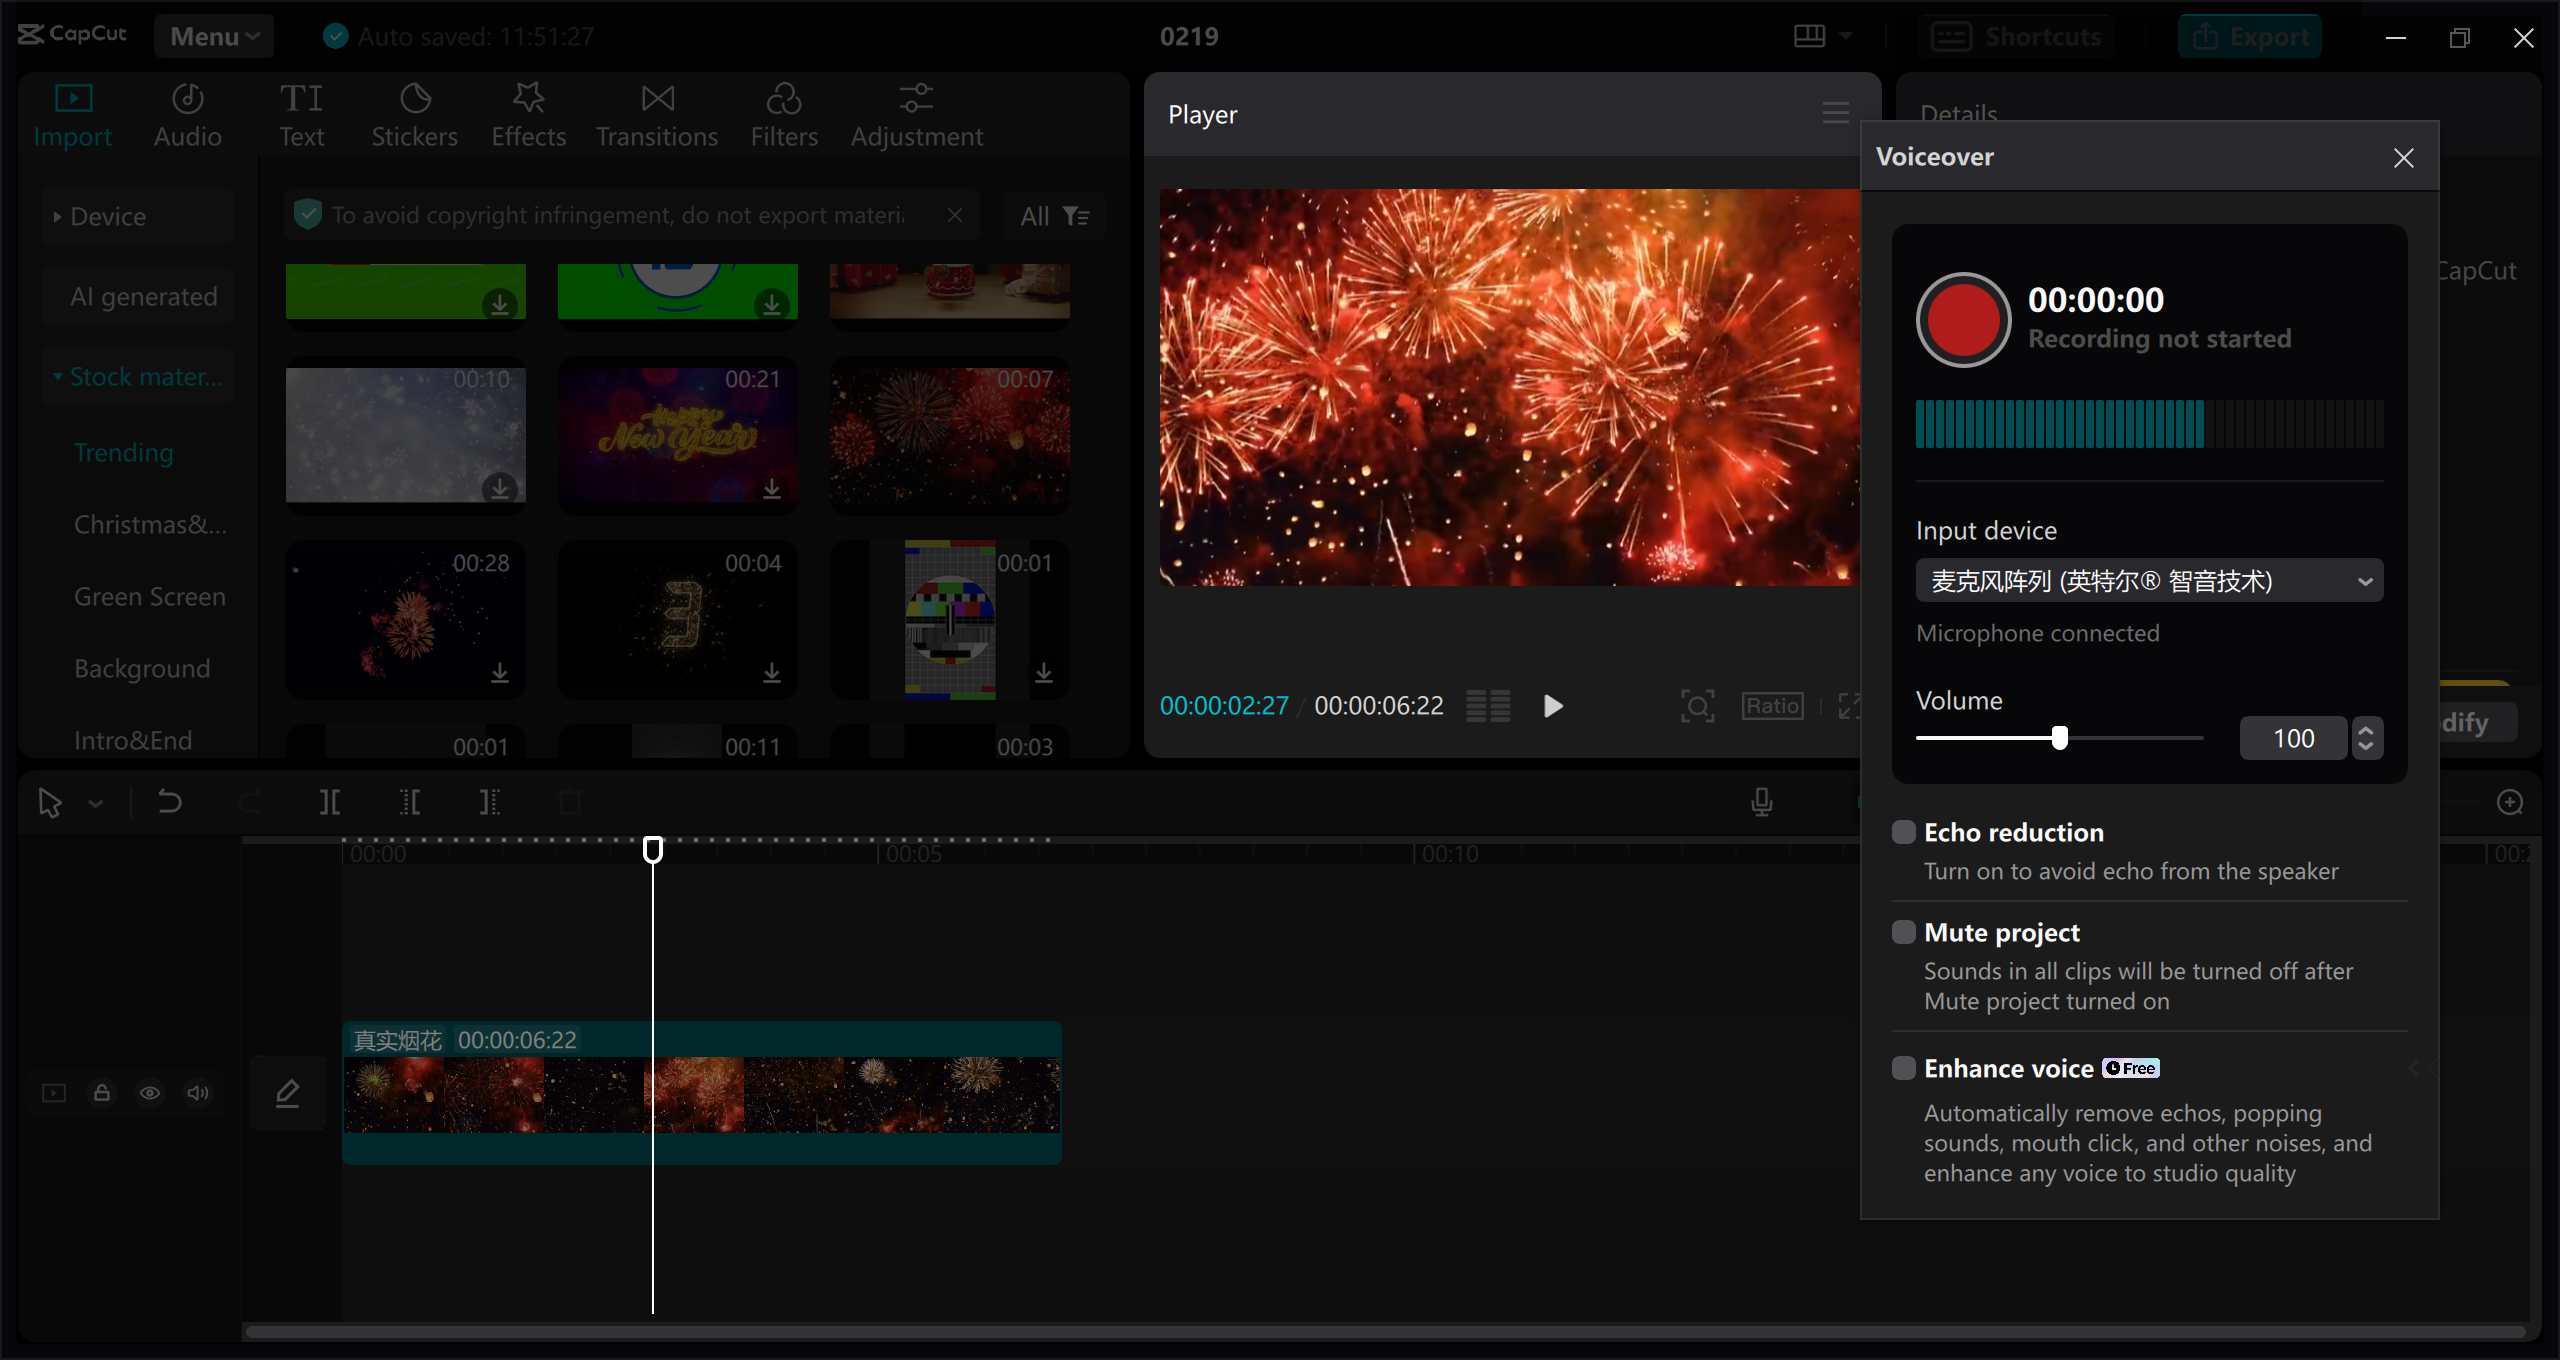Image resolution: width=2560 pixels, height=1360 pixels.
Task: Turn on Mute project
Action: point(1902,931)
